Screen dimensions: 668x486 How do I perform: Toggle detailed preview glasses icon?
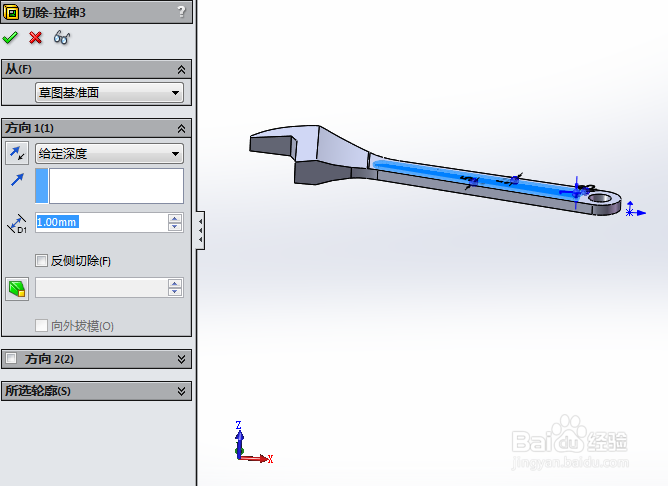[62, 38]
